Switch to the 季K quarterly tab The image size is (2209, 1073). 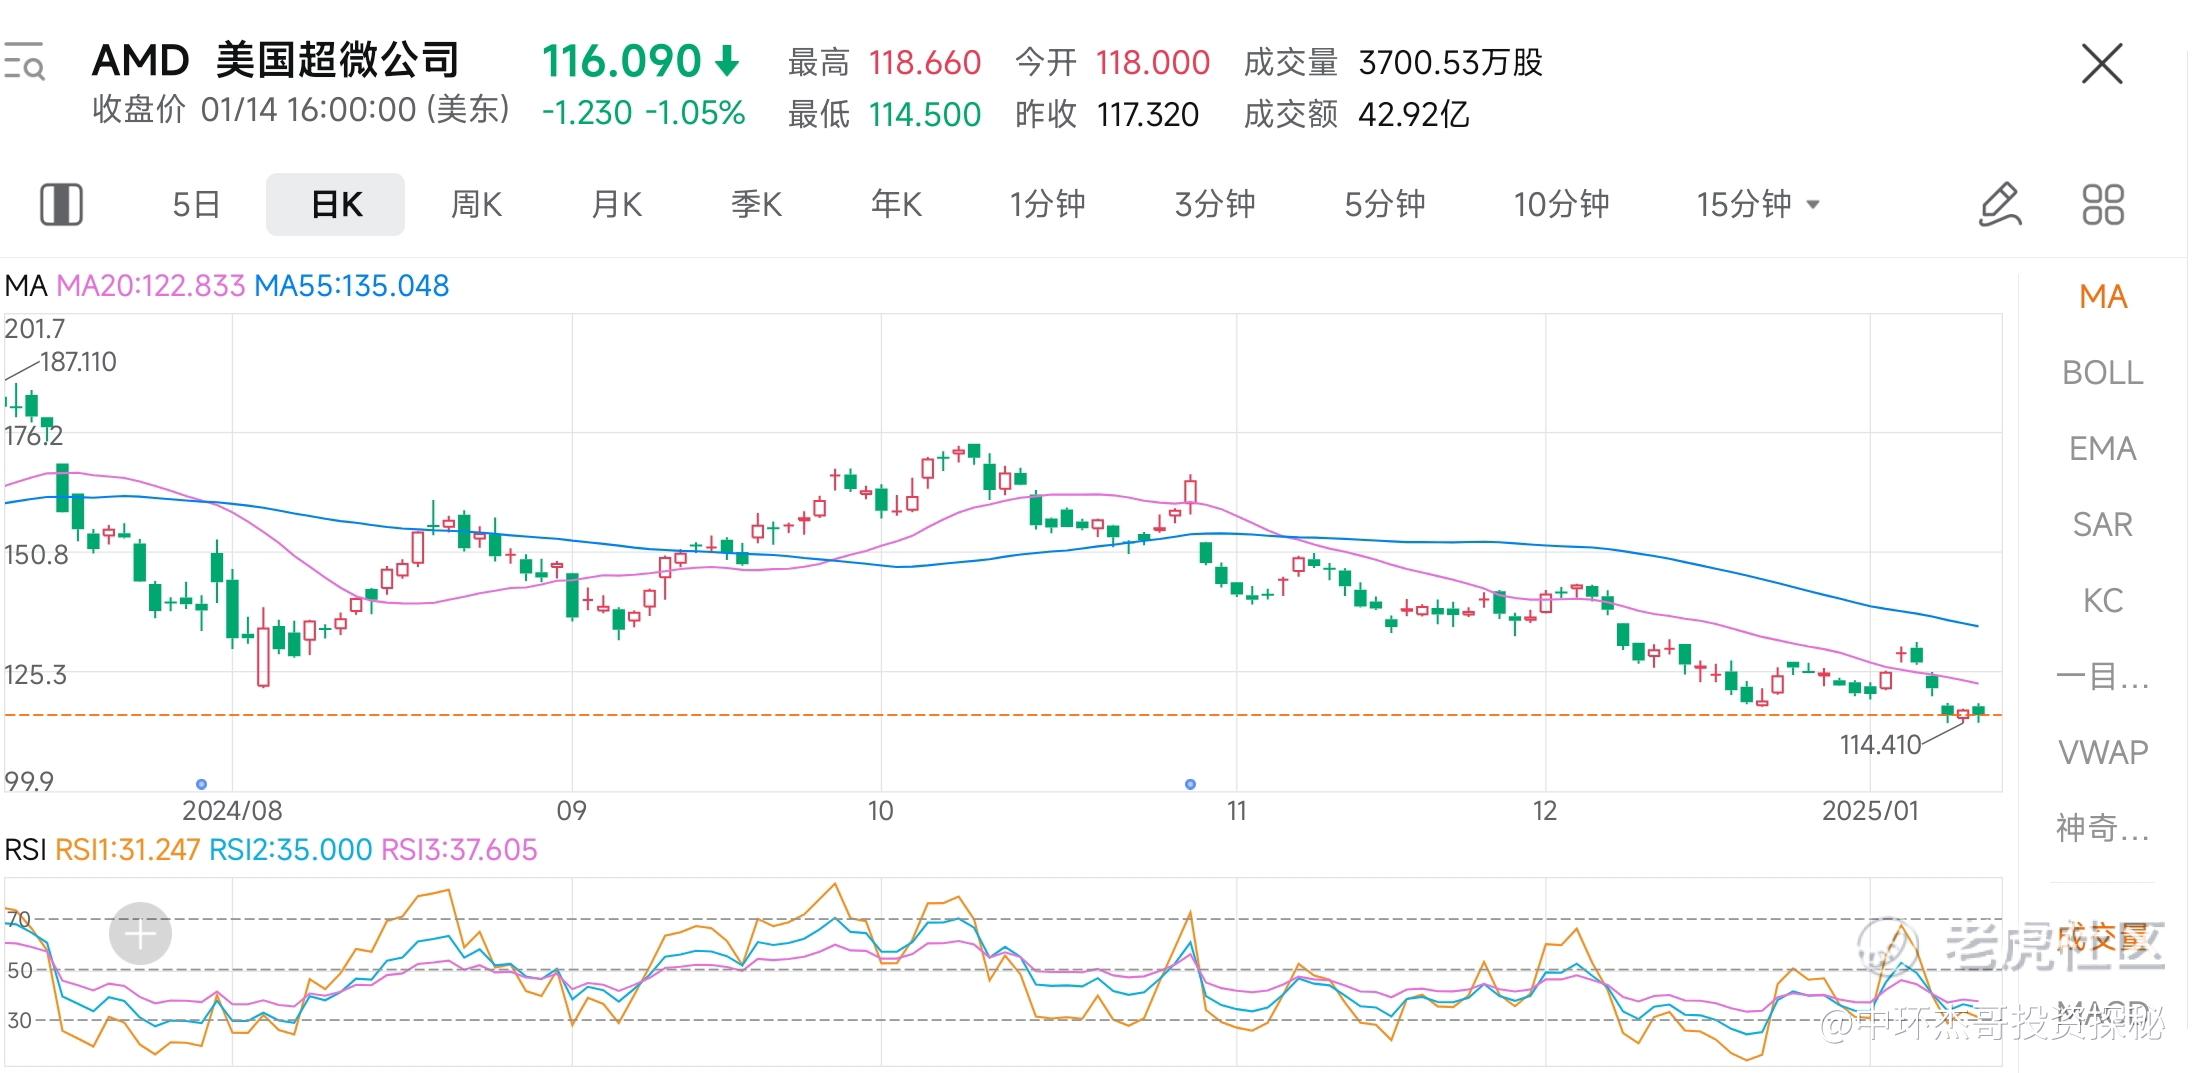coord(756,204)
